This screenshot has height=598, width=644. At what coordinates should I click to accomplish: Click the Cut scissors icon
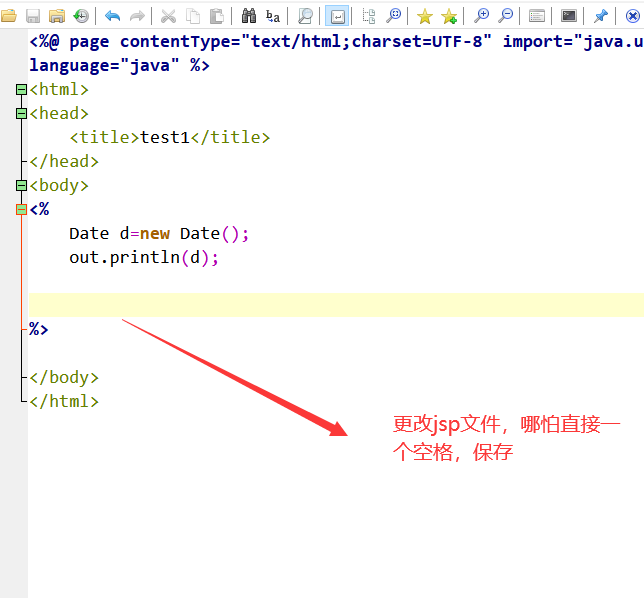(168, 16)
